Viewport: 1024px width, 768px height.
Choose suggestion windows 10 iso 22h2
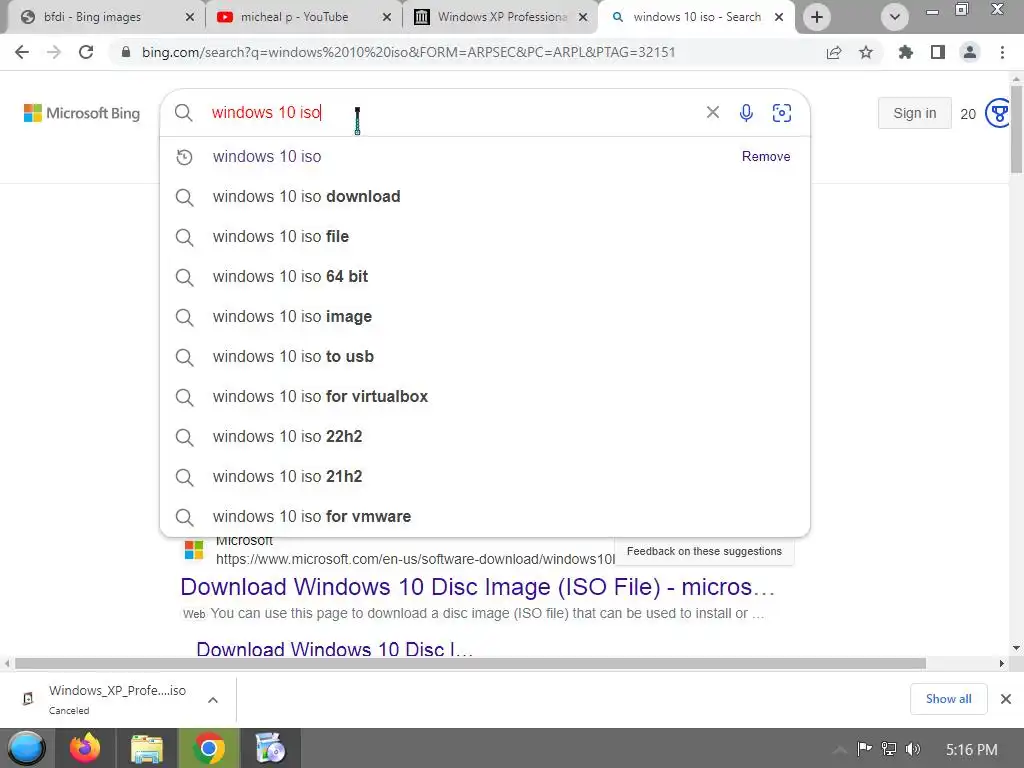point(485,436)
